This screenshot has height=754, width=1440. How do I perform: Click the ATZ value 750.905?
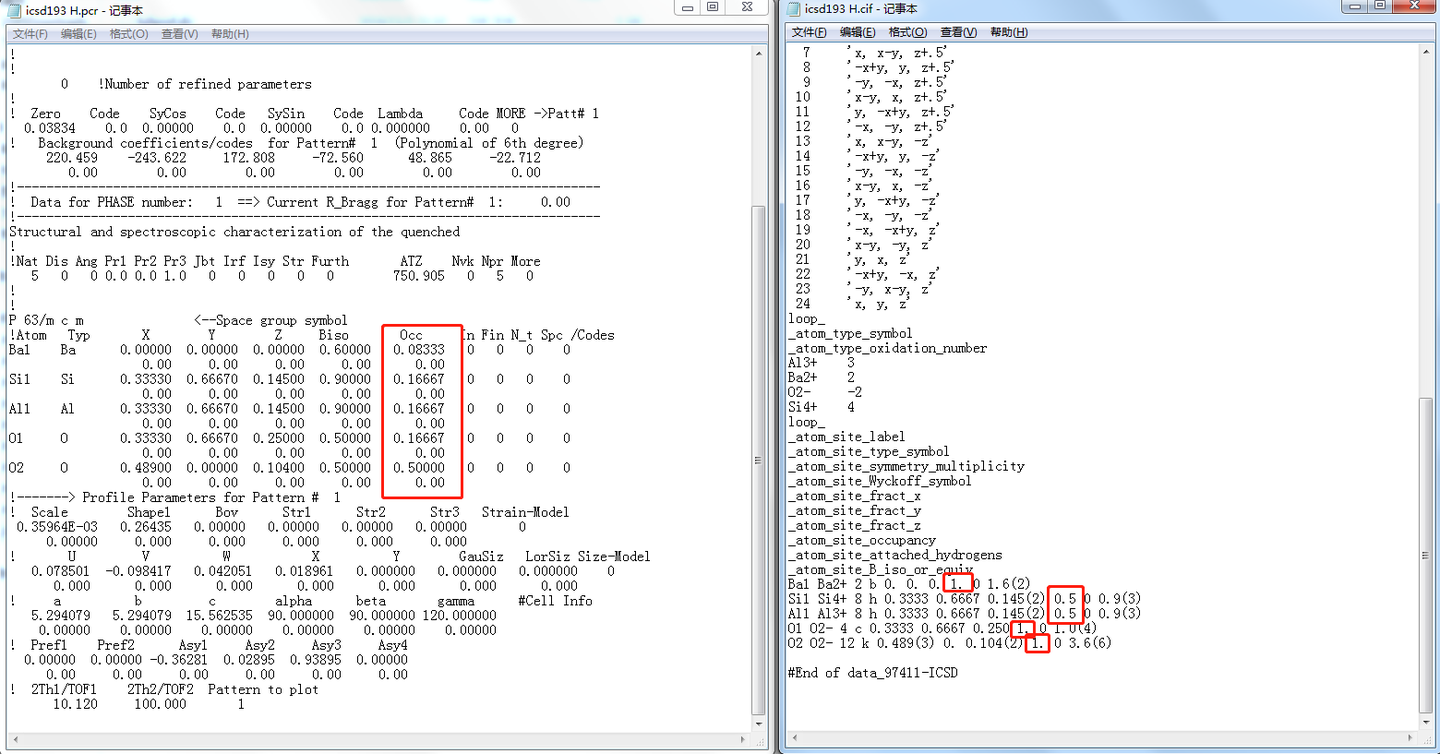tap(419, 276)
